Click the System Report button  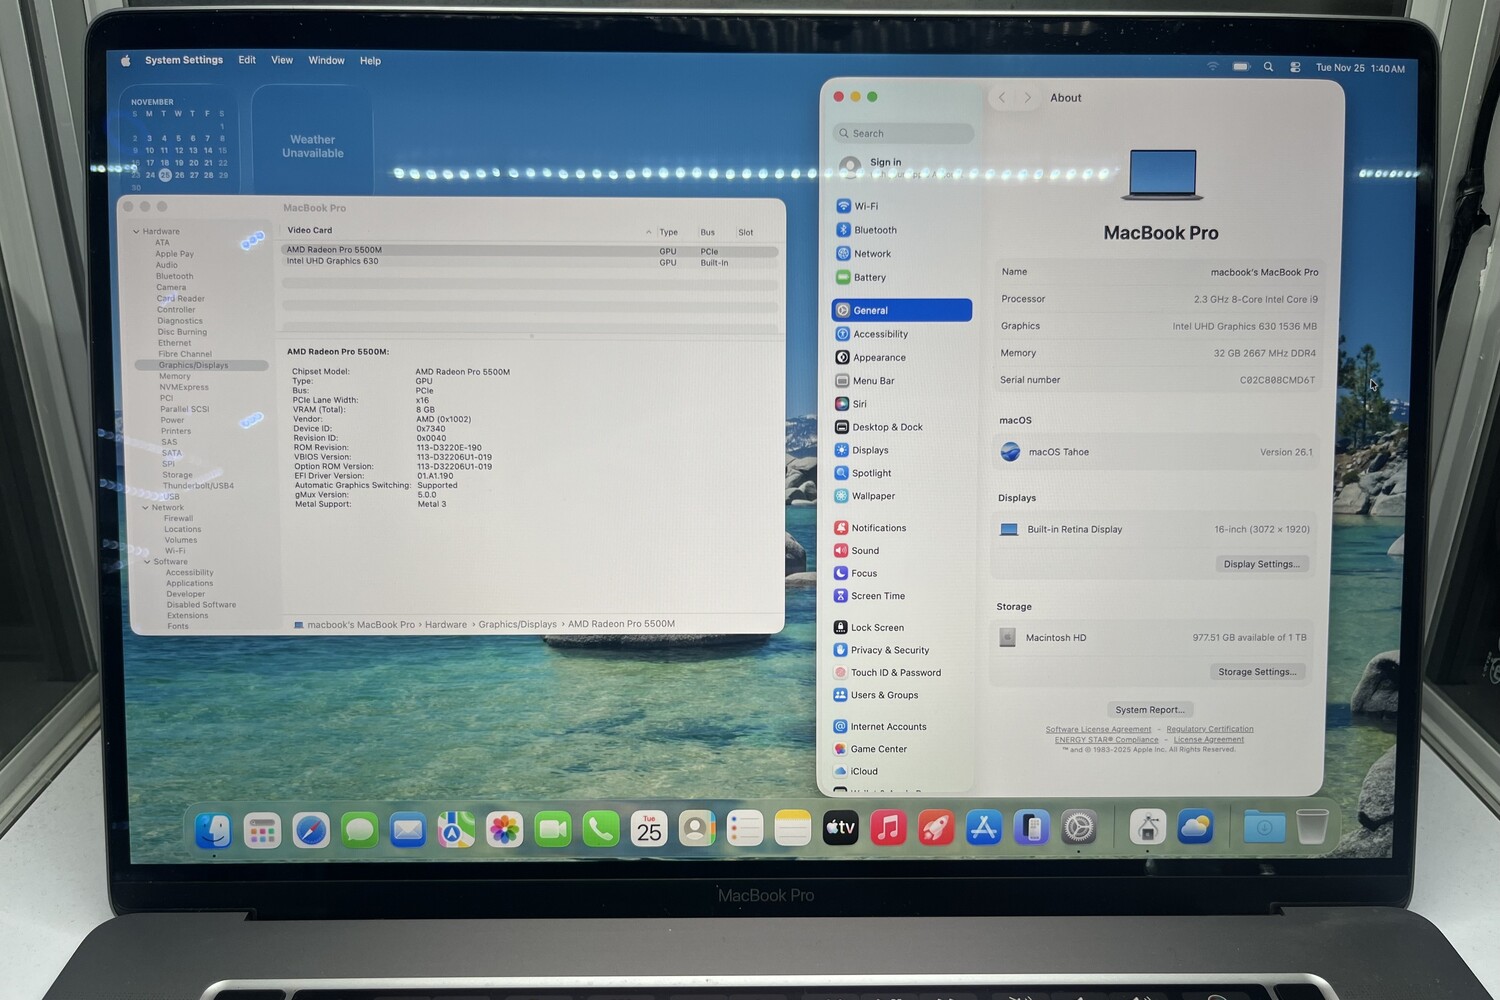point(1149,710)
